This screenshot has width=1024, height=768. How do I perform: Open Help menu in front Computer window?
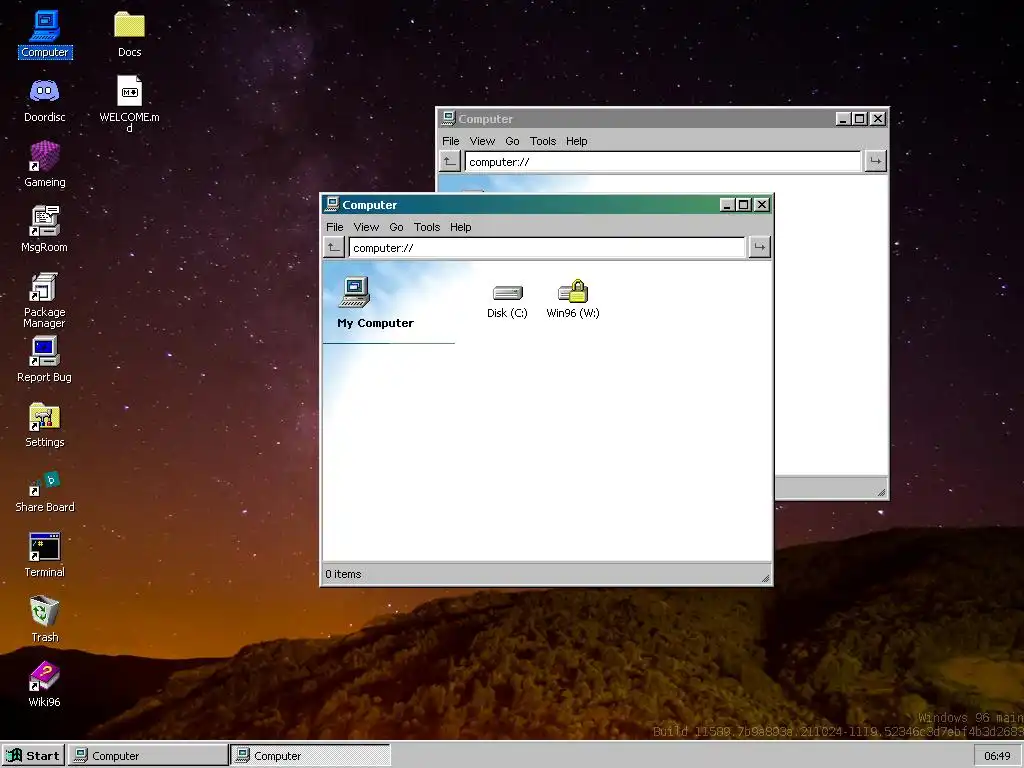pos(460,227)
